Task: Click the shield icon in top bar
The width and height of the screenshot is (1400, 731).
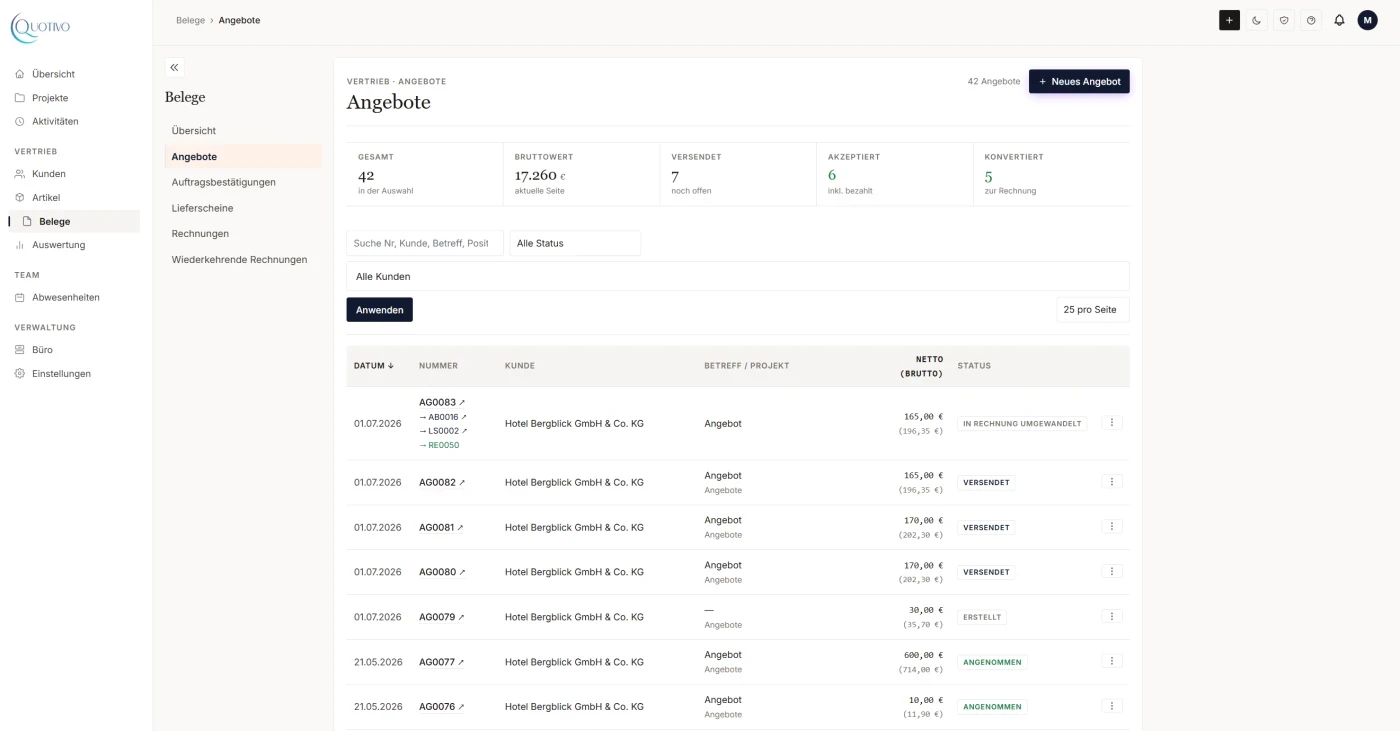Action: 1284,20
